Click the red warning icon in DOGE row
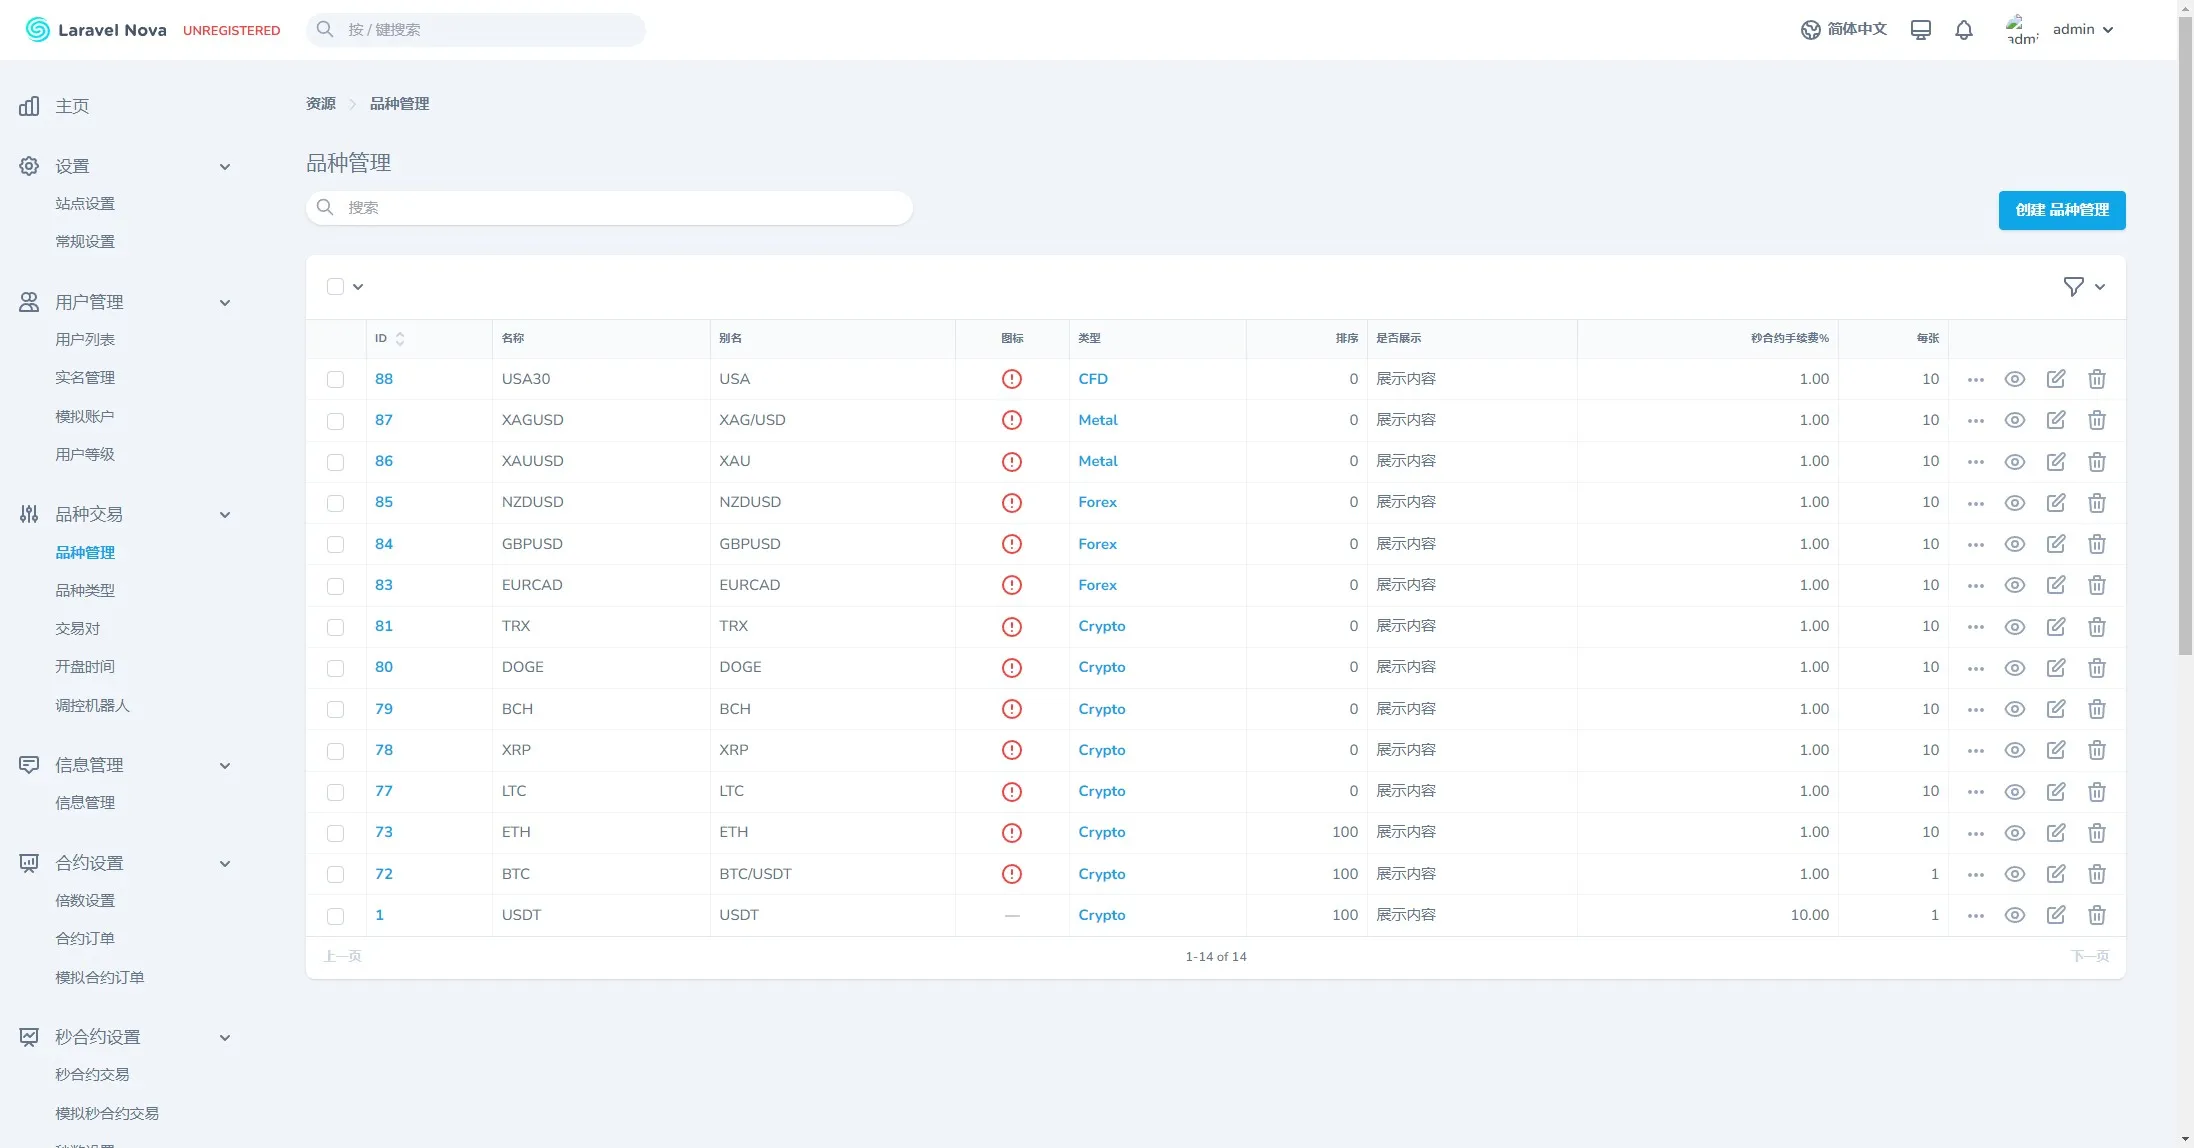2194x1148 pixels. coord(1012,668)
